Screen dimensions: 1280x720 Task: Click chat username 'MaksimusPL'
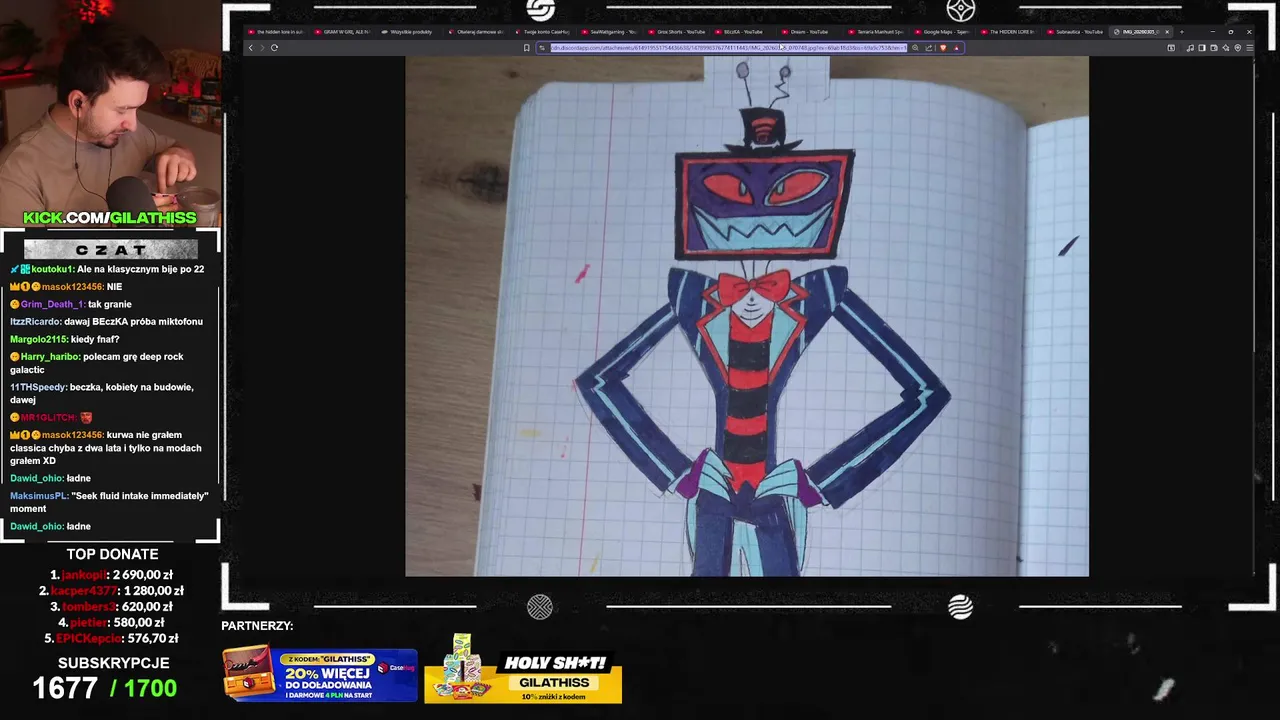[38, 496]
